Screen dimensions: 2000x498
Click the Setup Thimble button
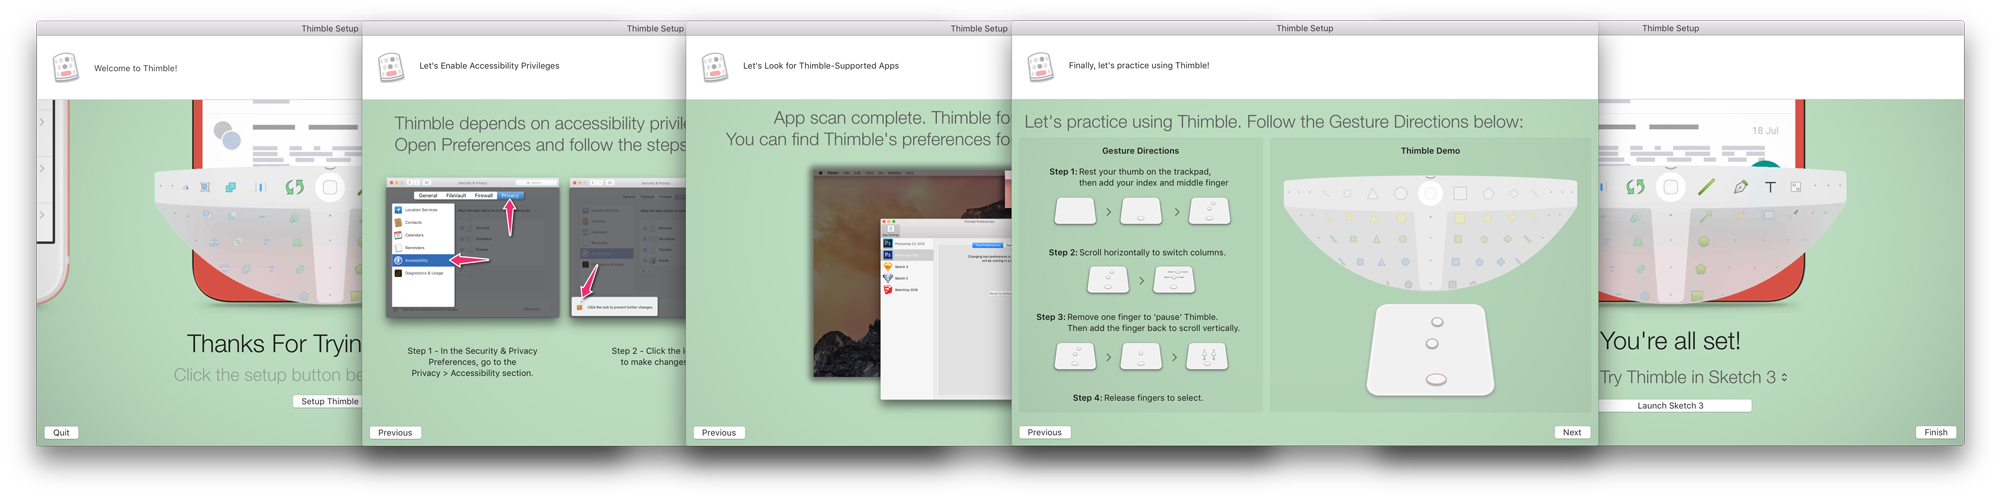pos(329,401)
